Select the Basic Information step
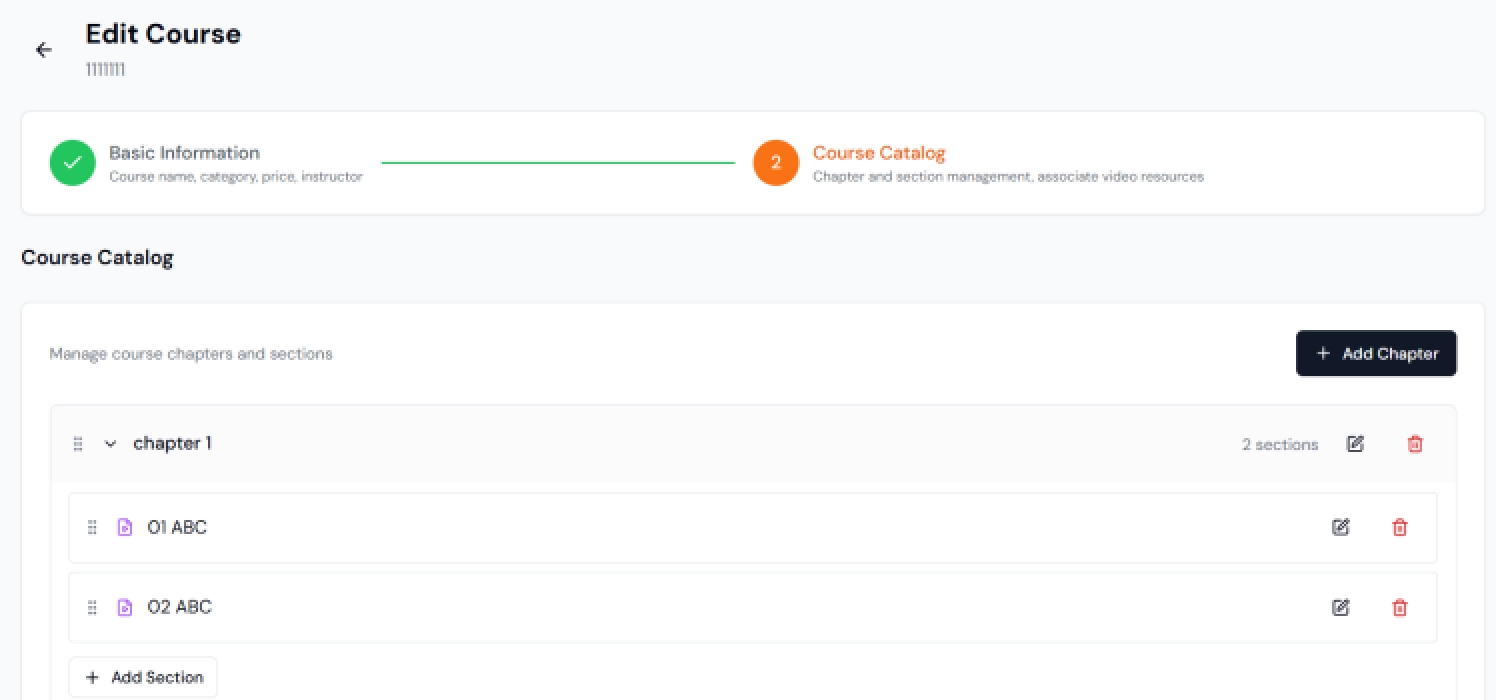 coord(184,153)
